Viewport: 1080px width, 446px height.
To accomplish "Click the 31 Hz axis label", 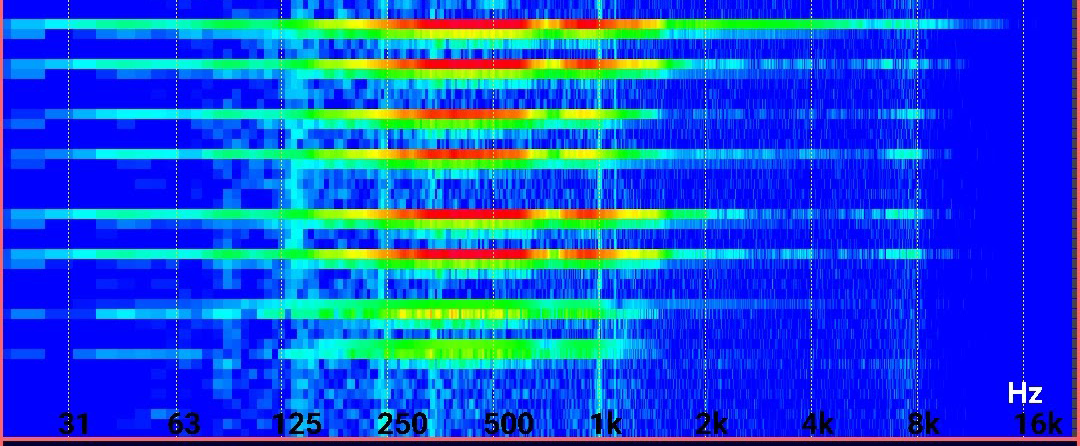I will pyautogui.click(x=74, y=423).
